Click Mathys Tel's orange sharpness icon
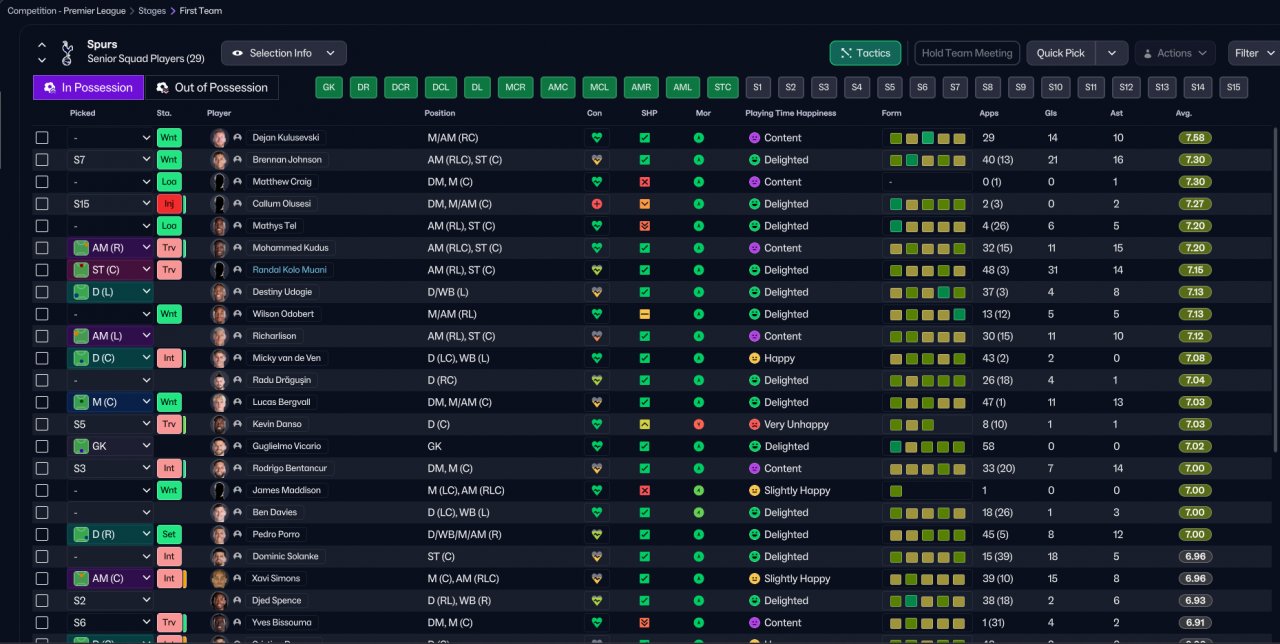The height and width of the screenshot is (644, 1280). click(645, 226)
